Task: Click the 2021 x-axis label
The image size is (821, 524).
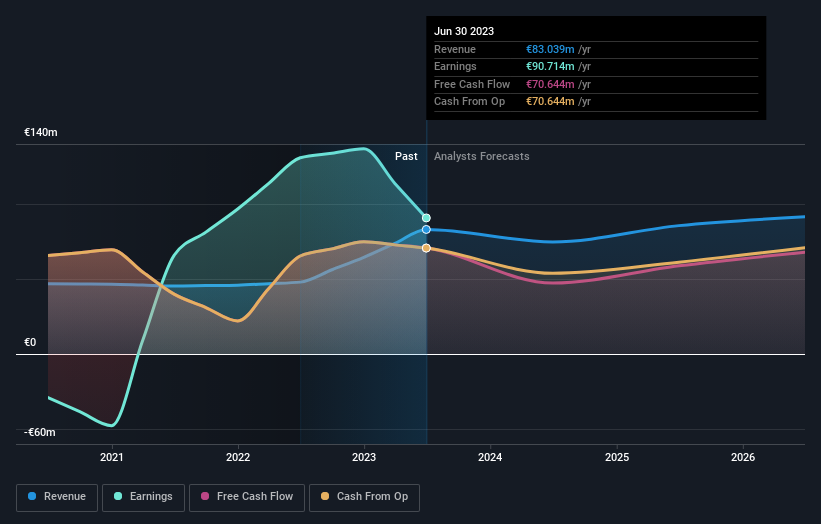Action: click(112, 457)
